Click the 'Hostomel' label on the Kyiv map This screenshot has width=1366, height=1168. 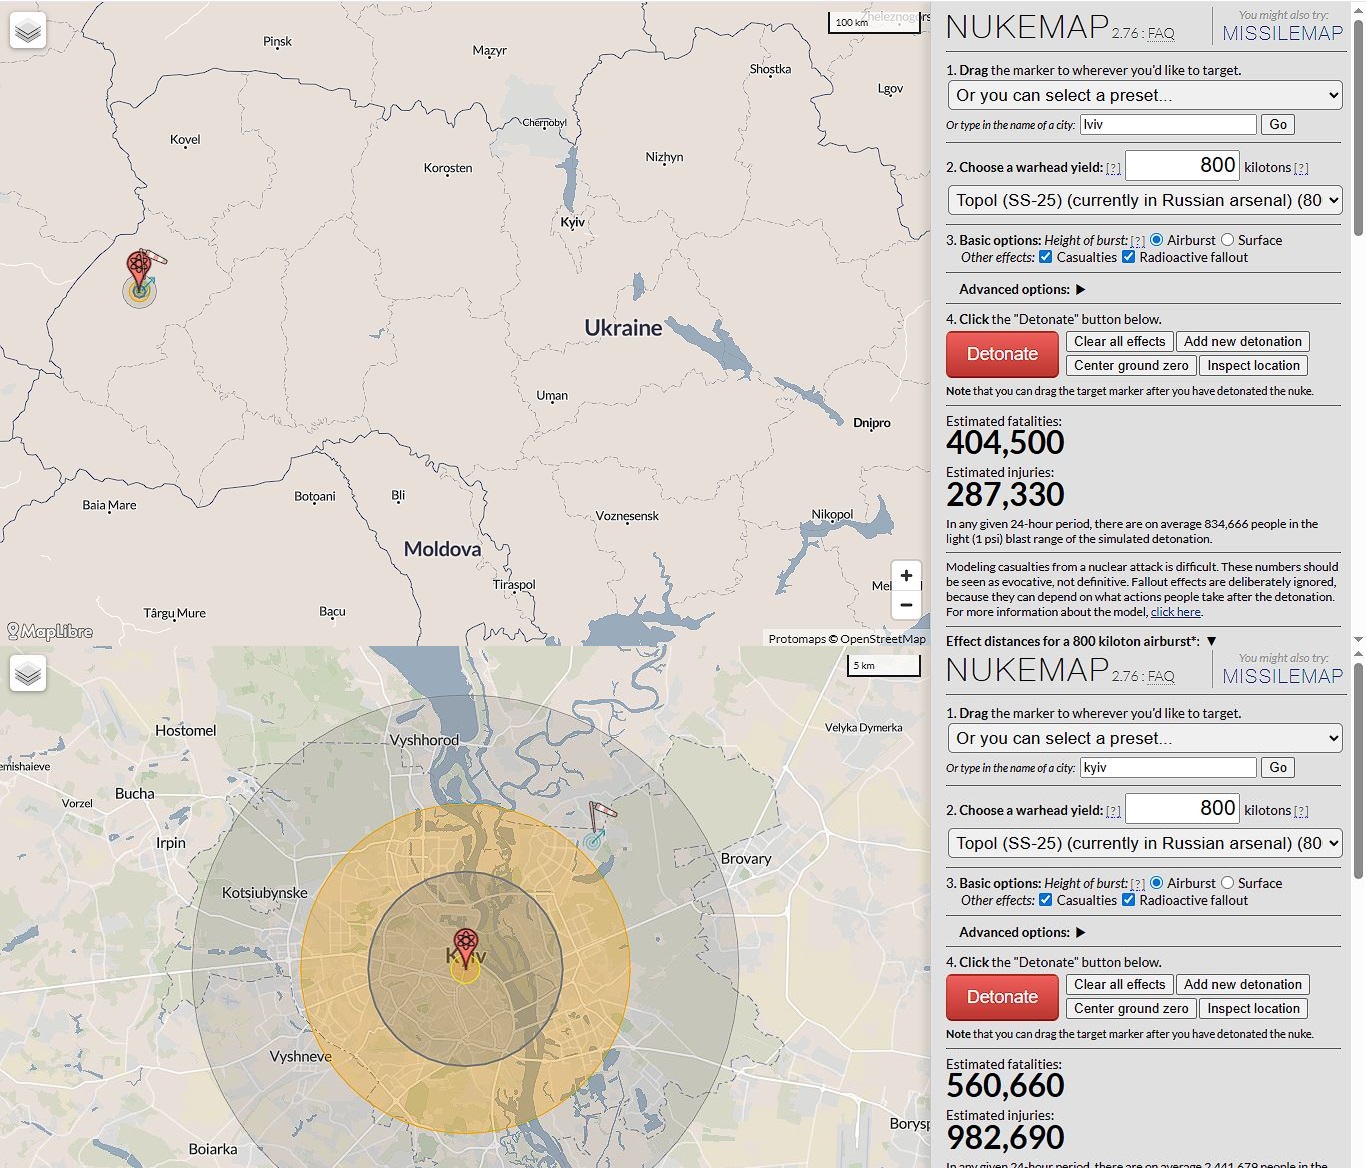click(x=186, y=731)
